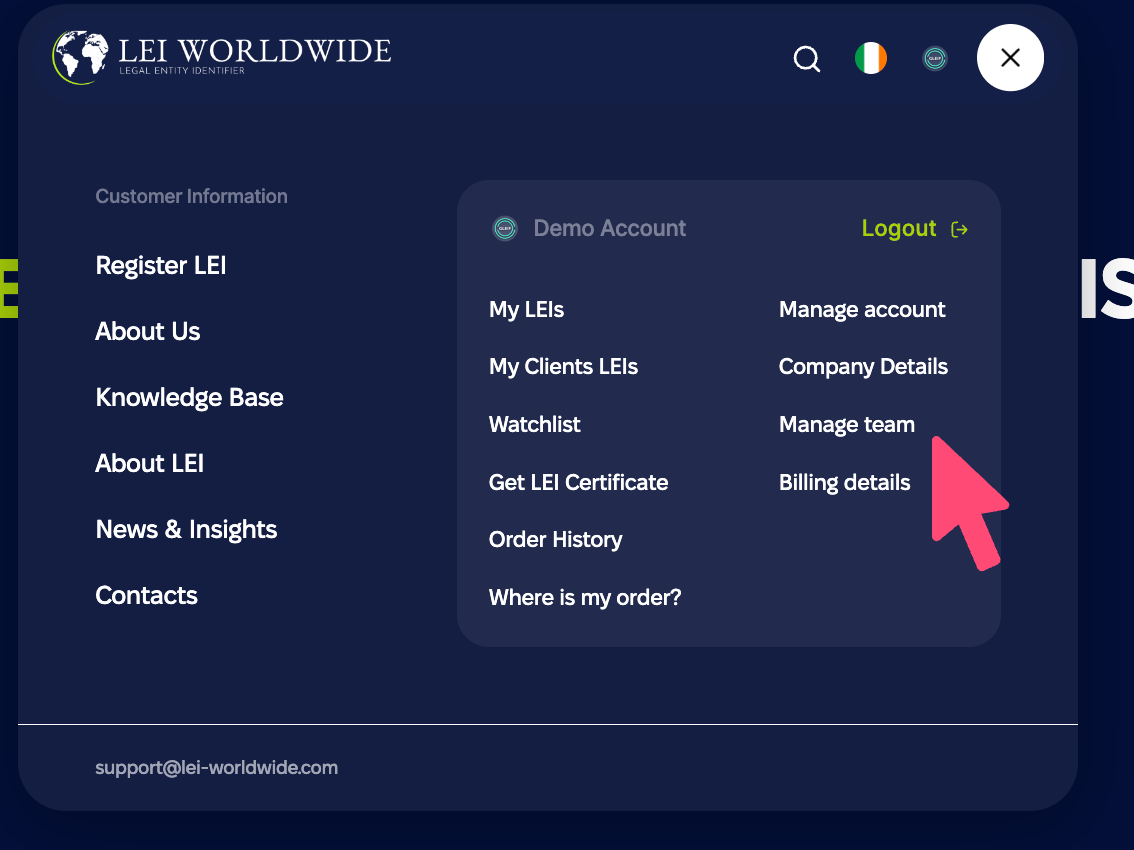Click the Irish flag language selector
Viewport: 1134px width, 850px height.
point(871,59)
